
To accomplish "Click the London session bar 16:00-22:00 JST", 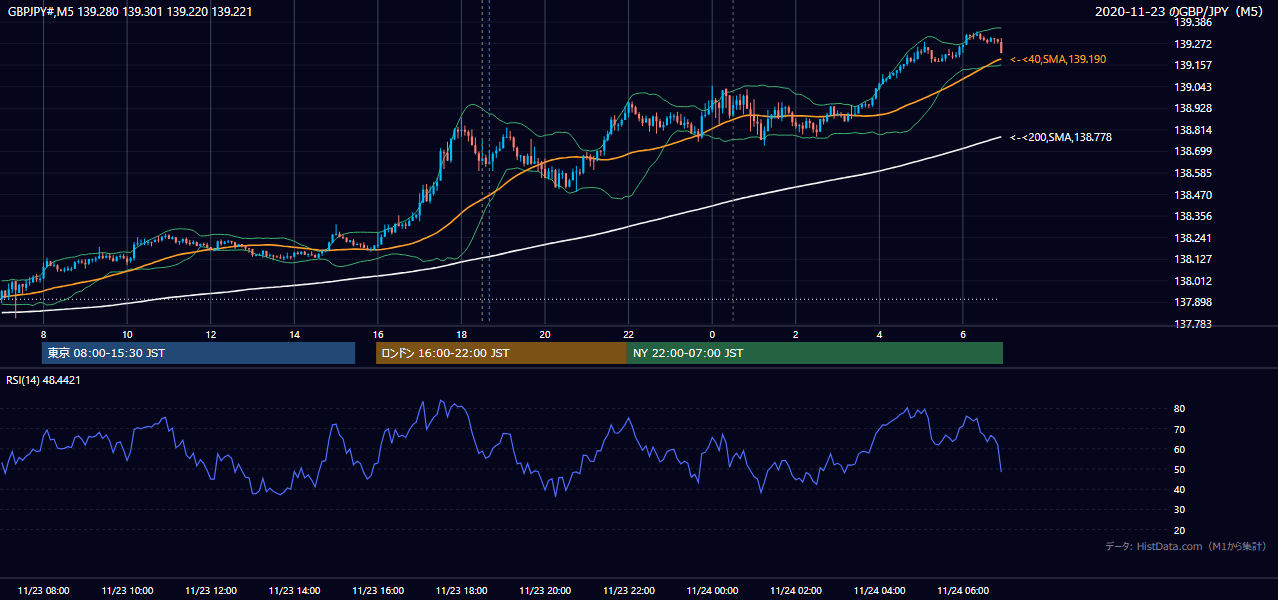I will [501, 353].
